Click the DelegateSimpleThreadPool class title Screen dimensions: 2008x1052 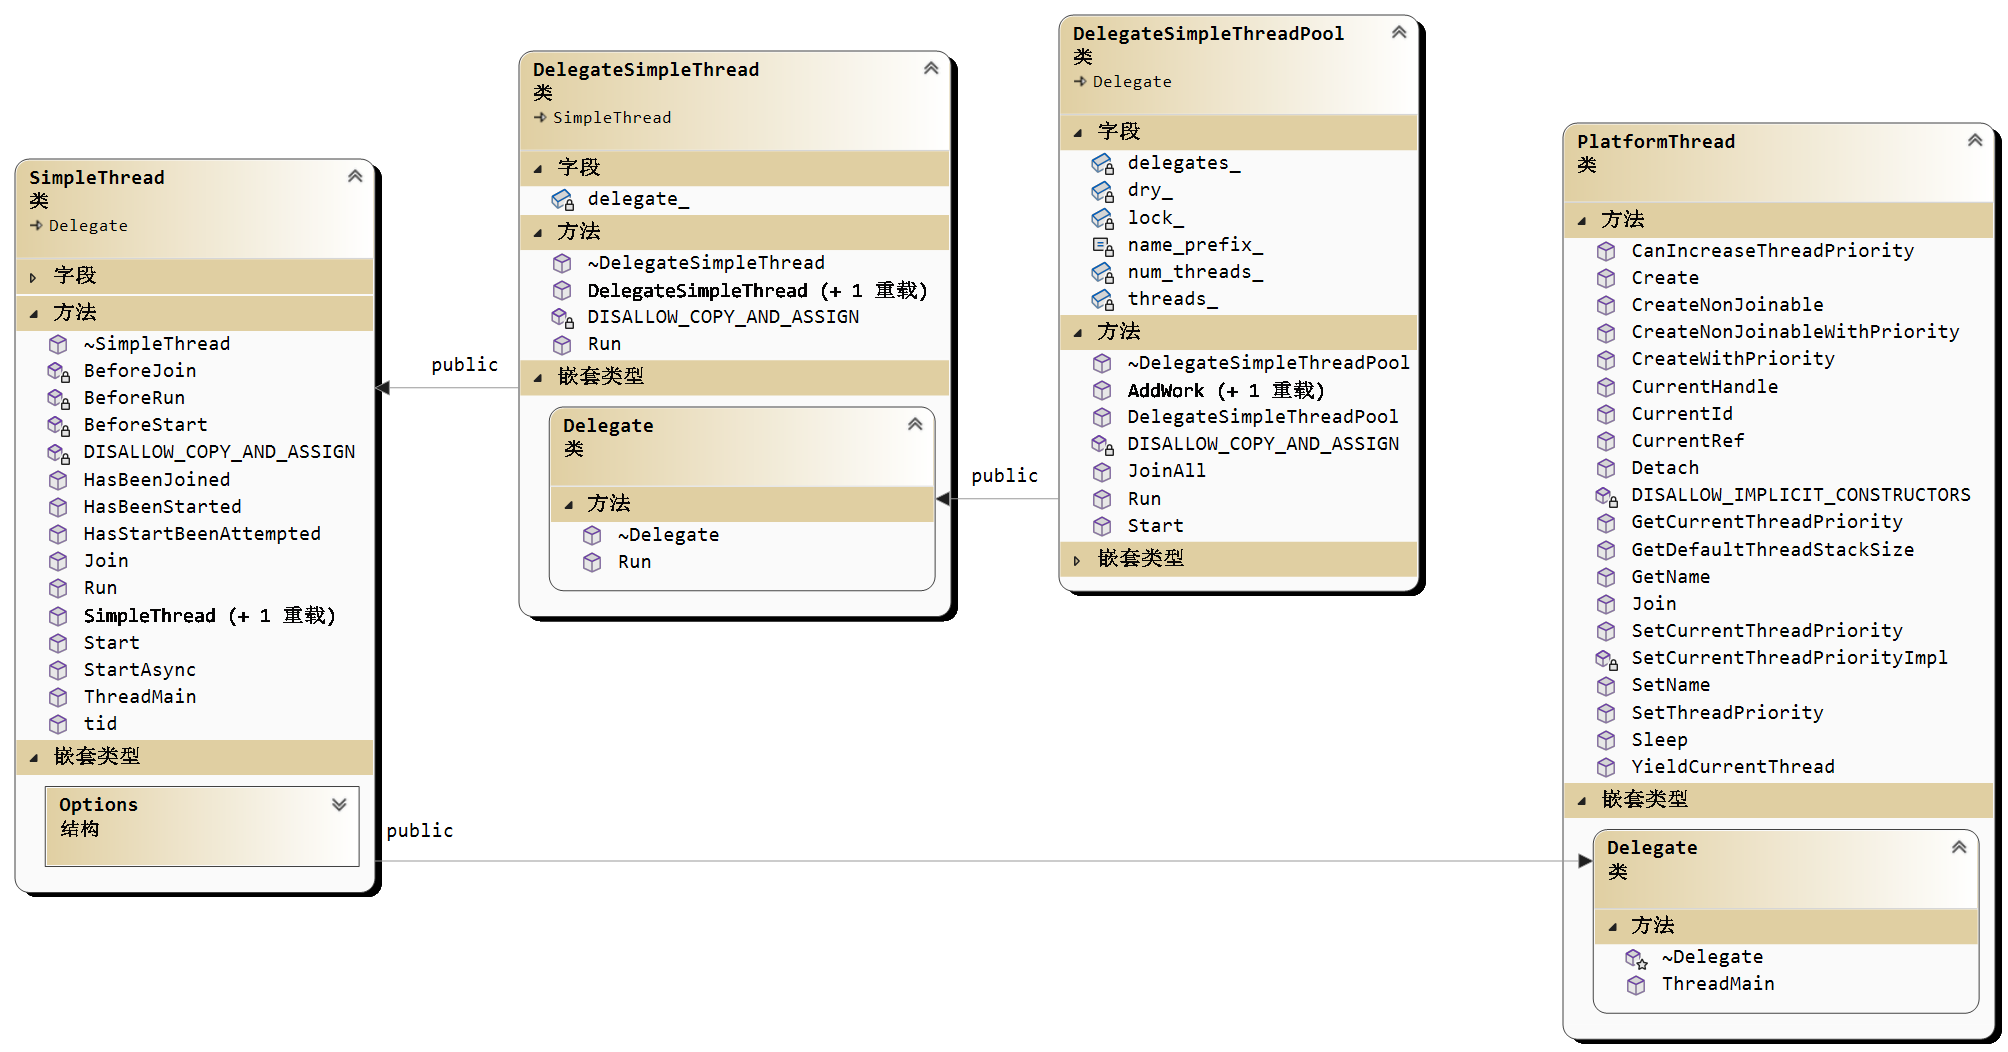(x=1208, y=33)
